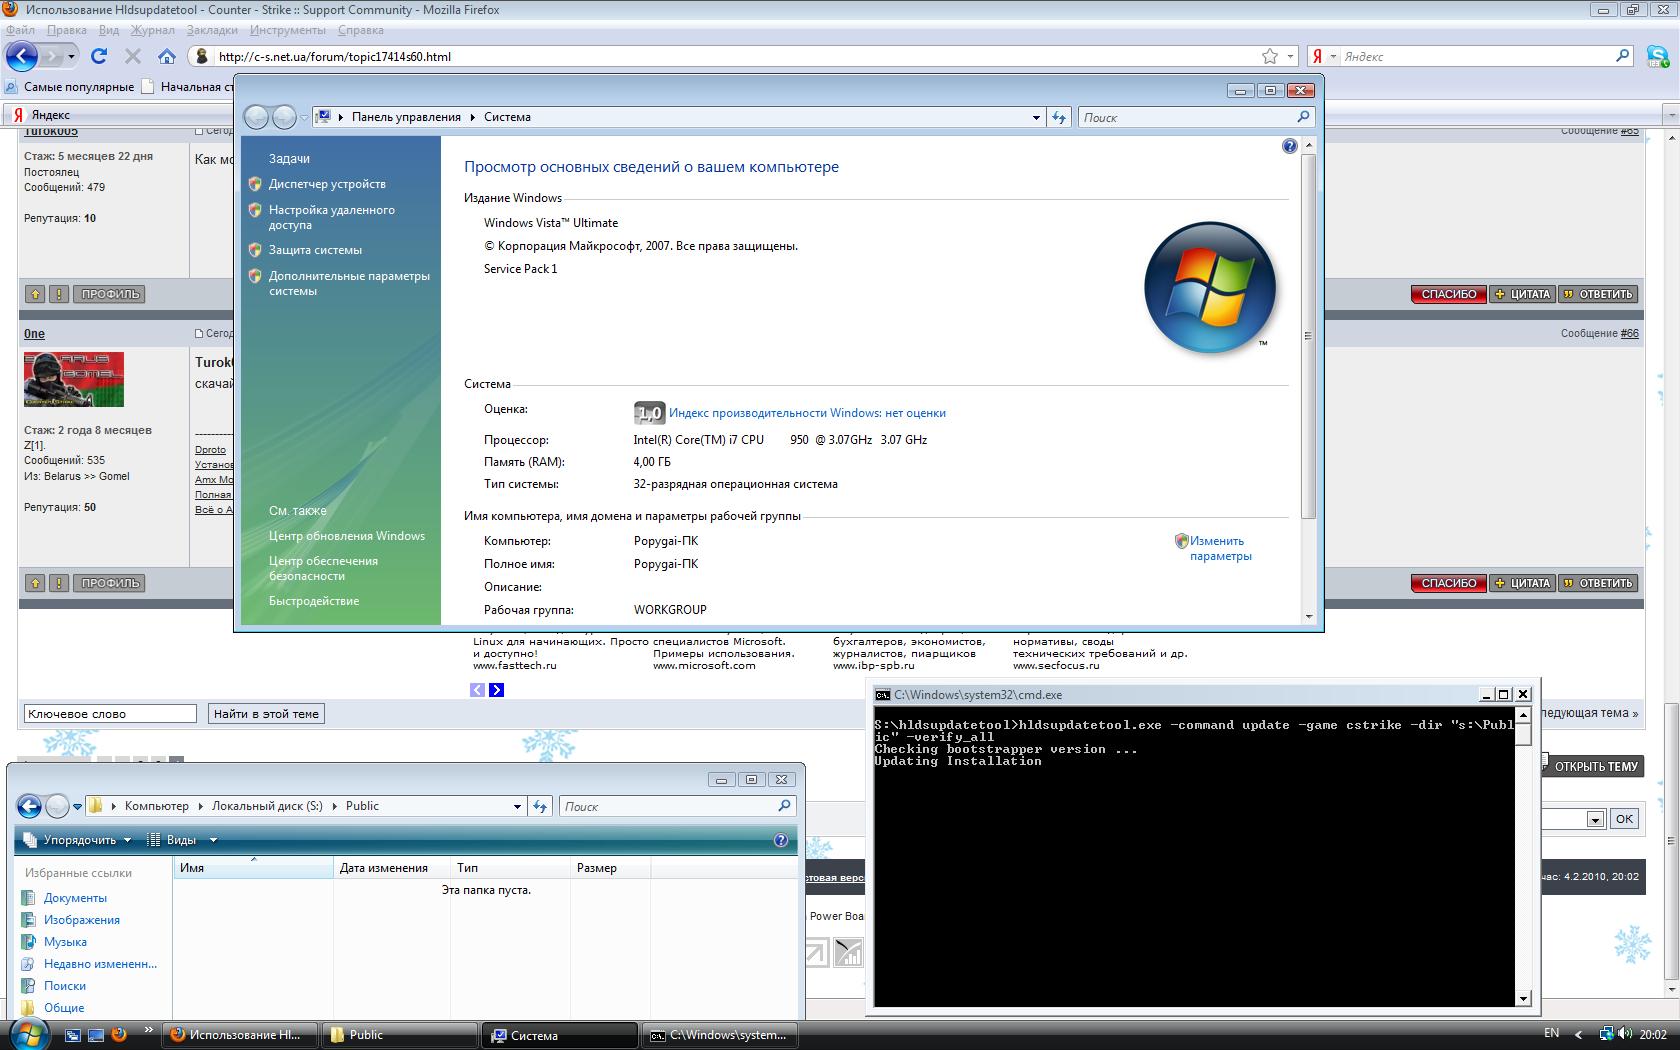This screenshot has height=1050, width=1680.
Task: Expand recent pages dropdown in System window
Action: (x=304, y=118)
